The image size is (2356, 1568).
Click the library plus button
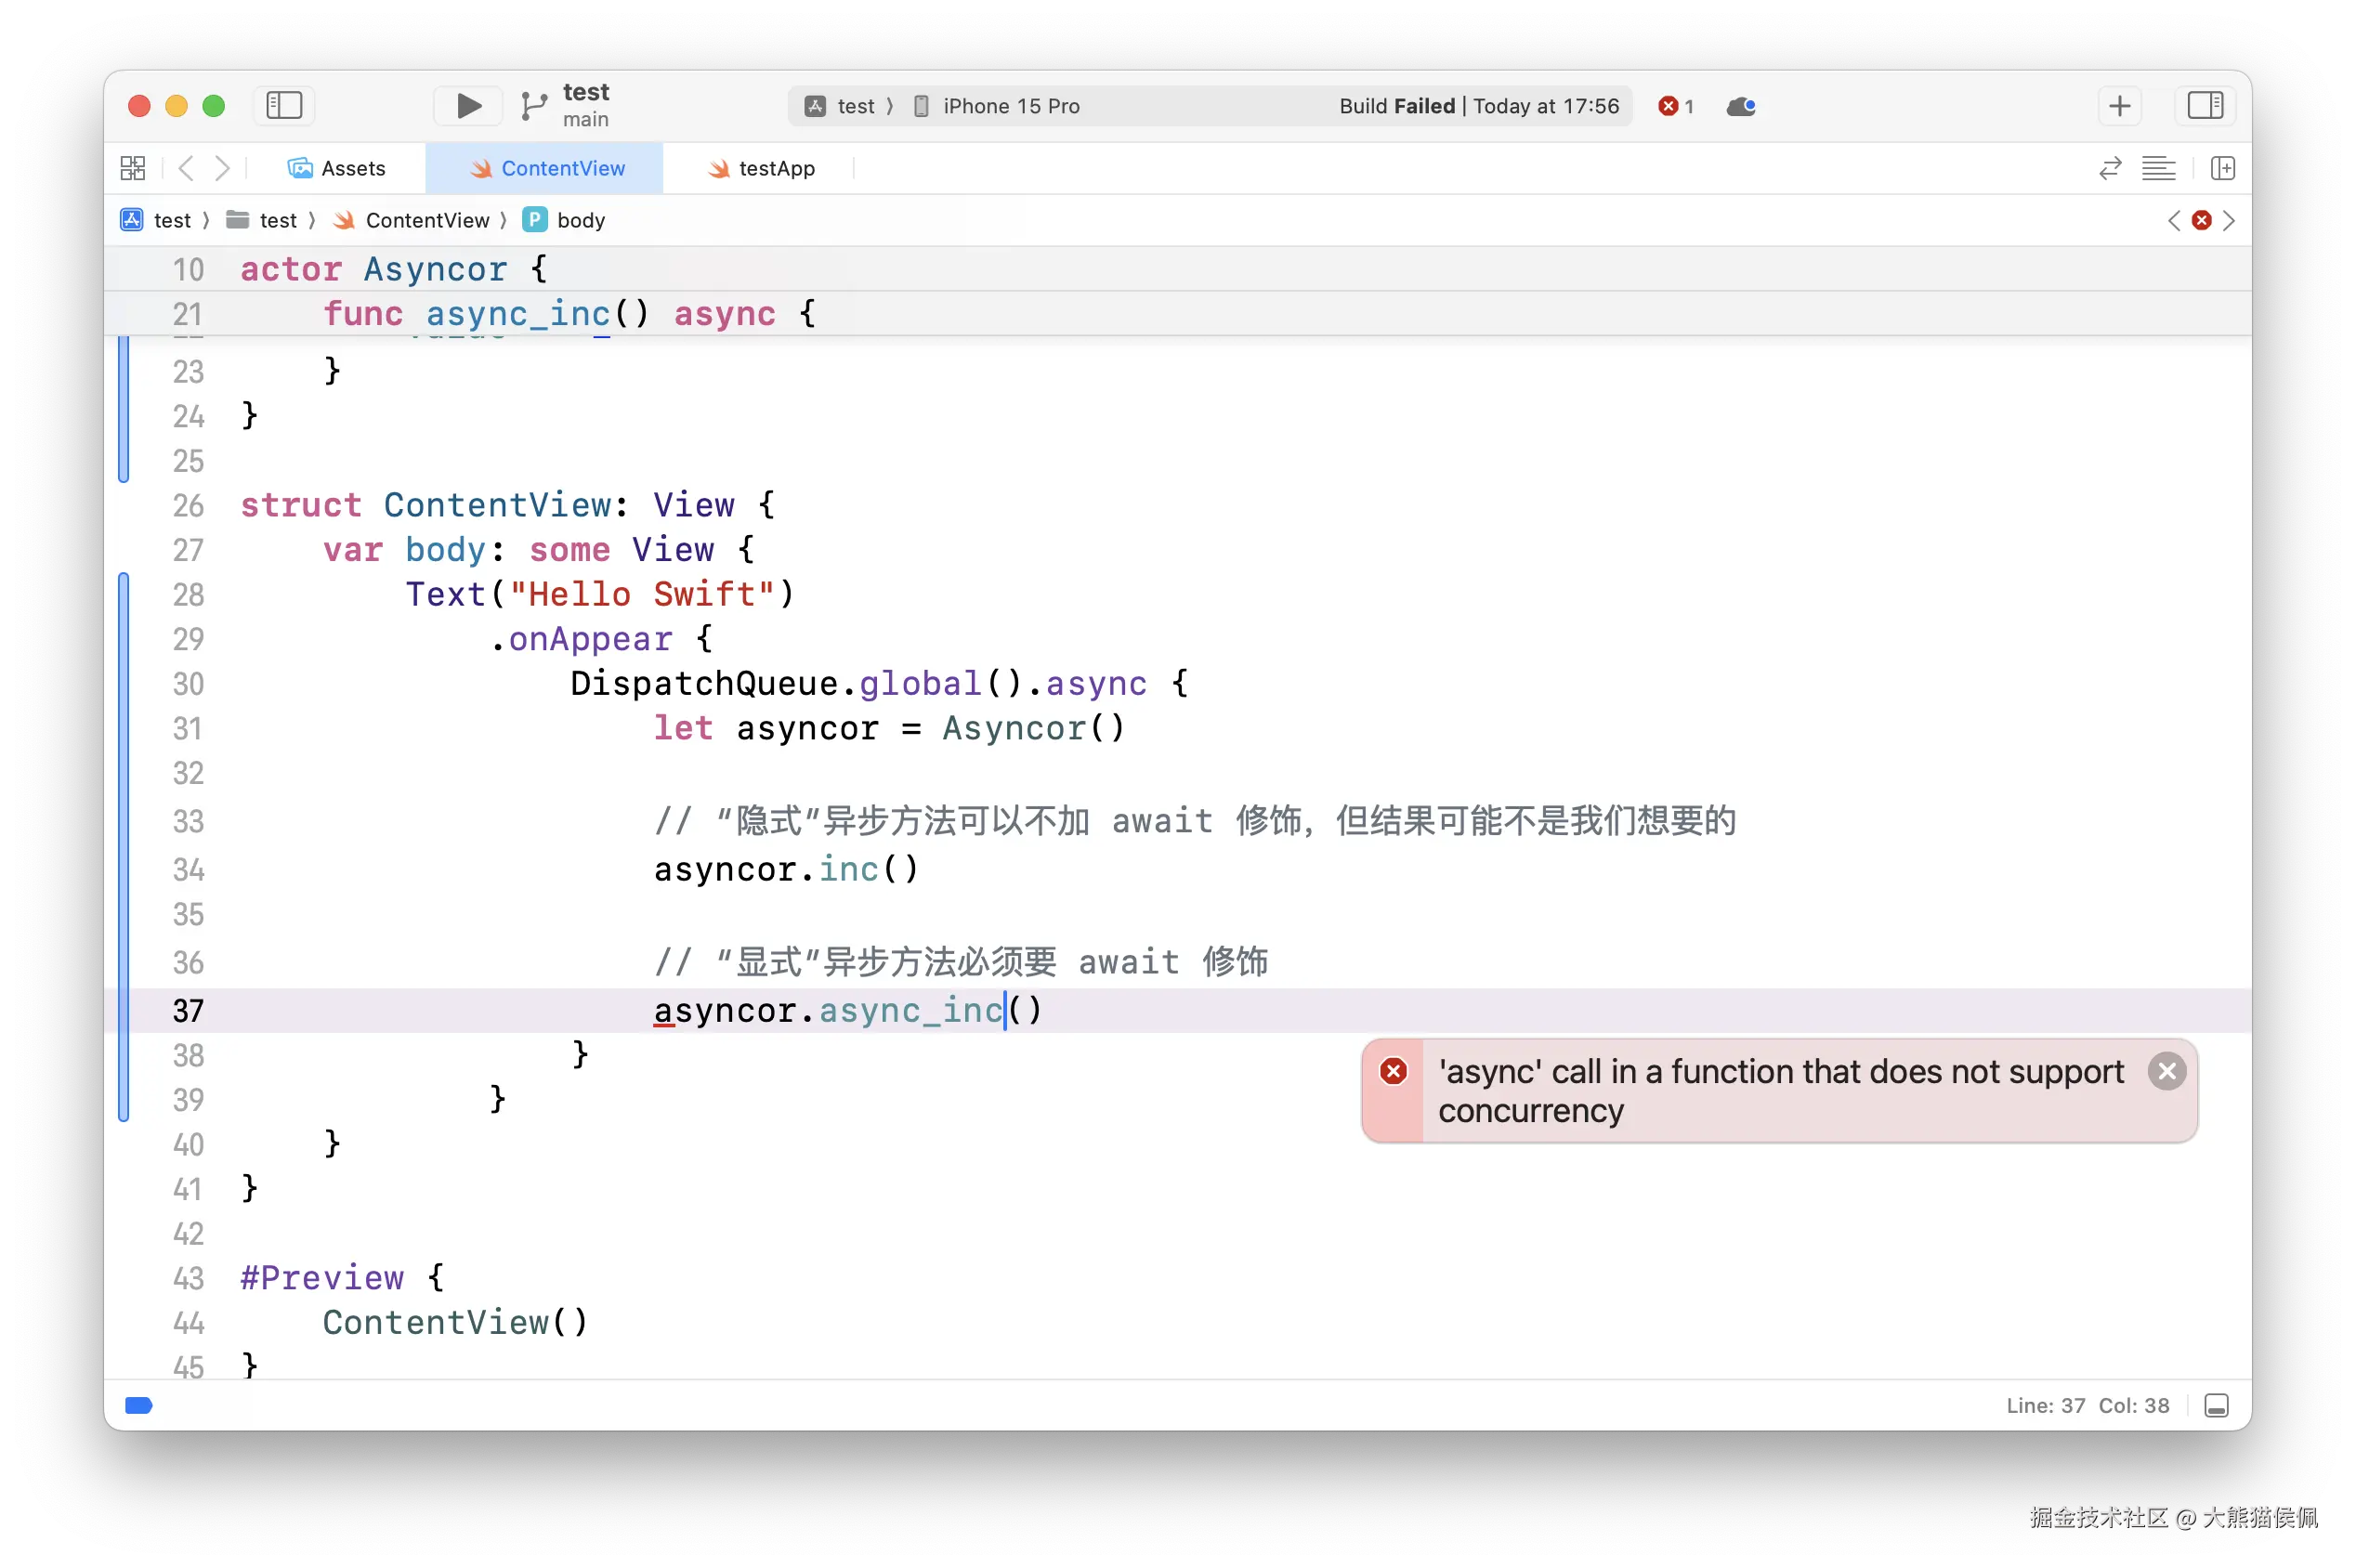click(2119, 106)
